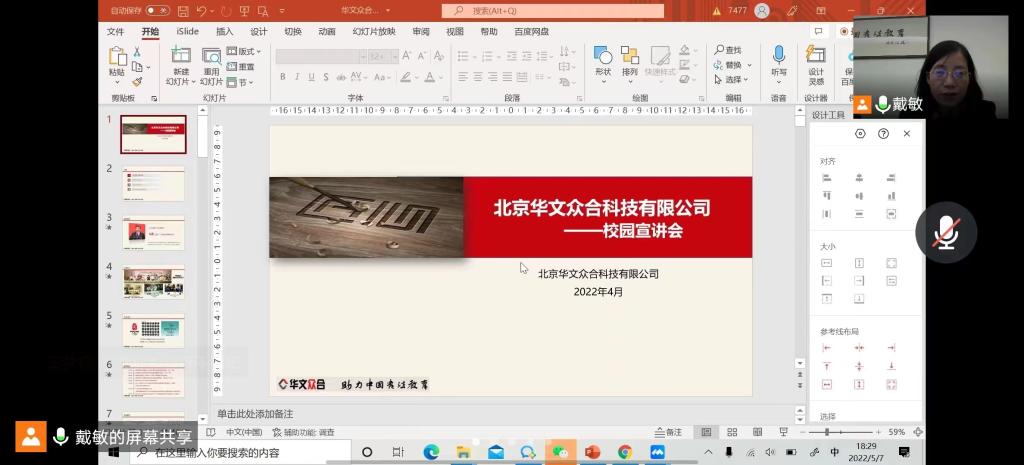The width and height of the screenshot is (1024, 465).
Task: Click the Format Painter brush icon
Action: point(137,82)
